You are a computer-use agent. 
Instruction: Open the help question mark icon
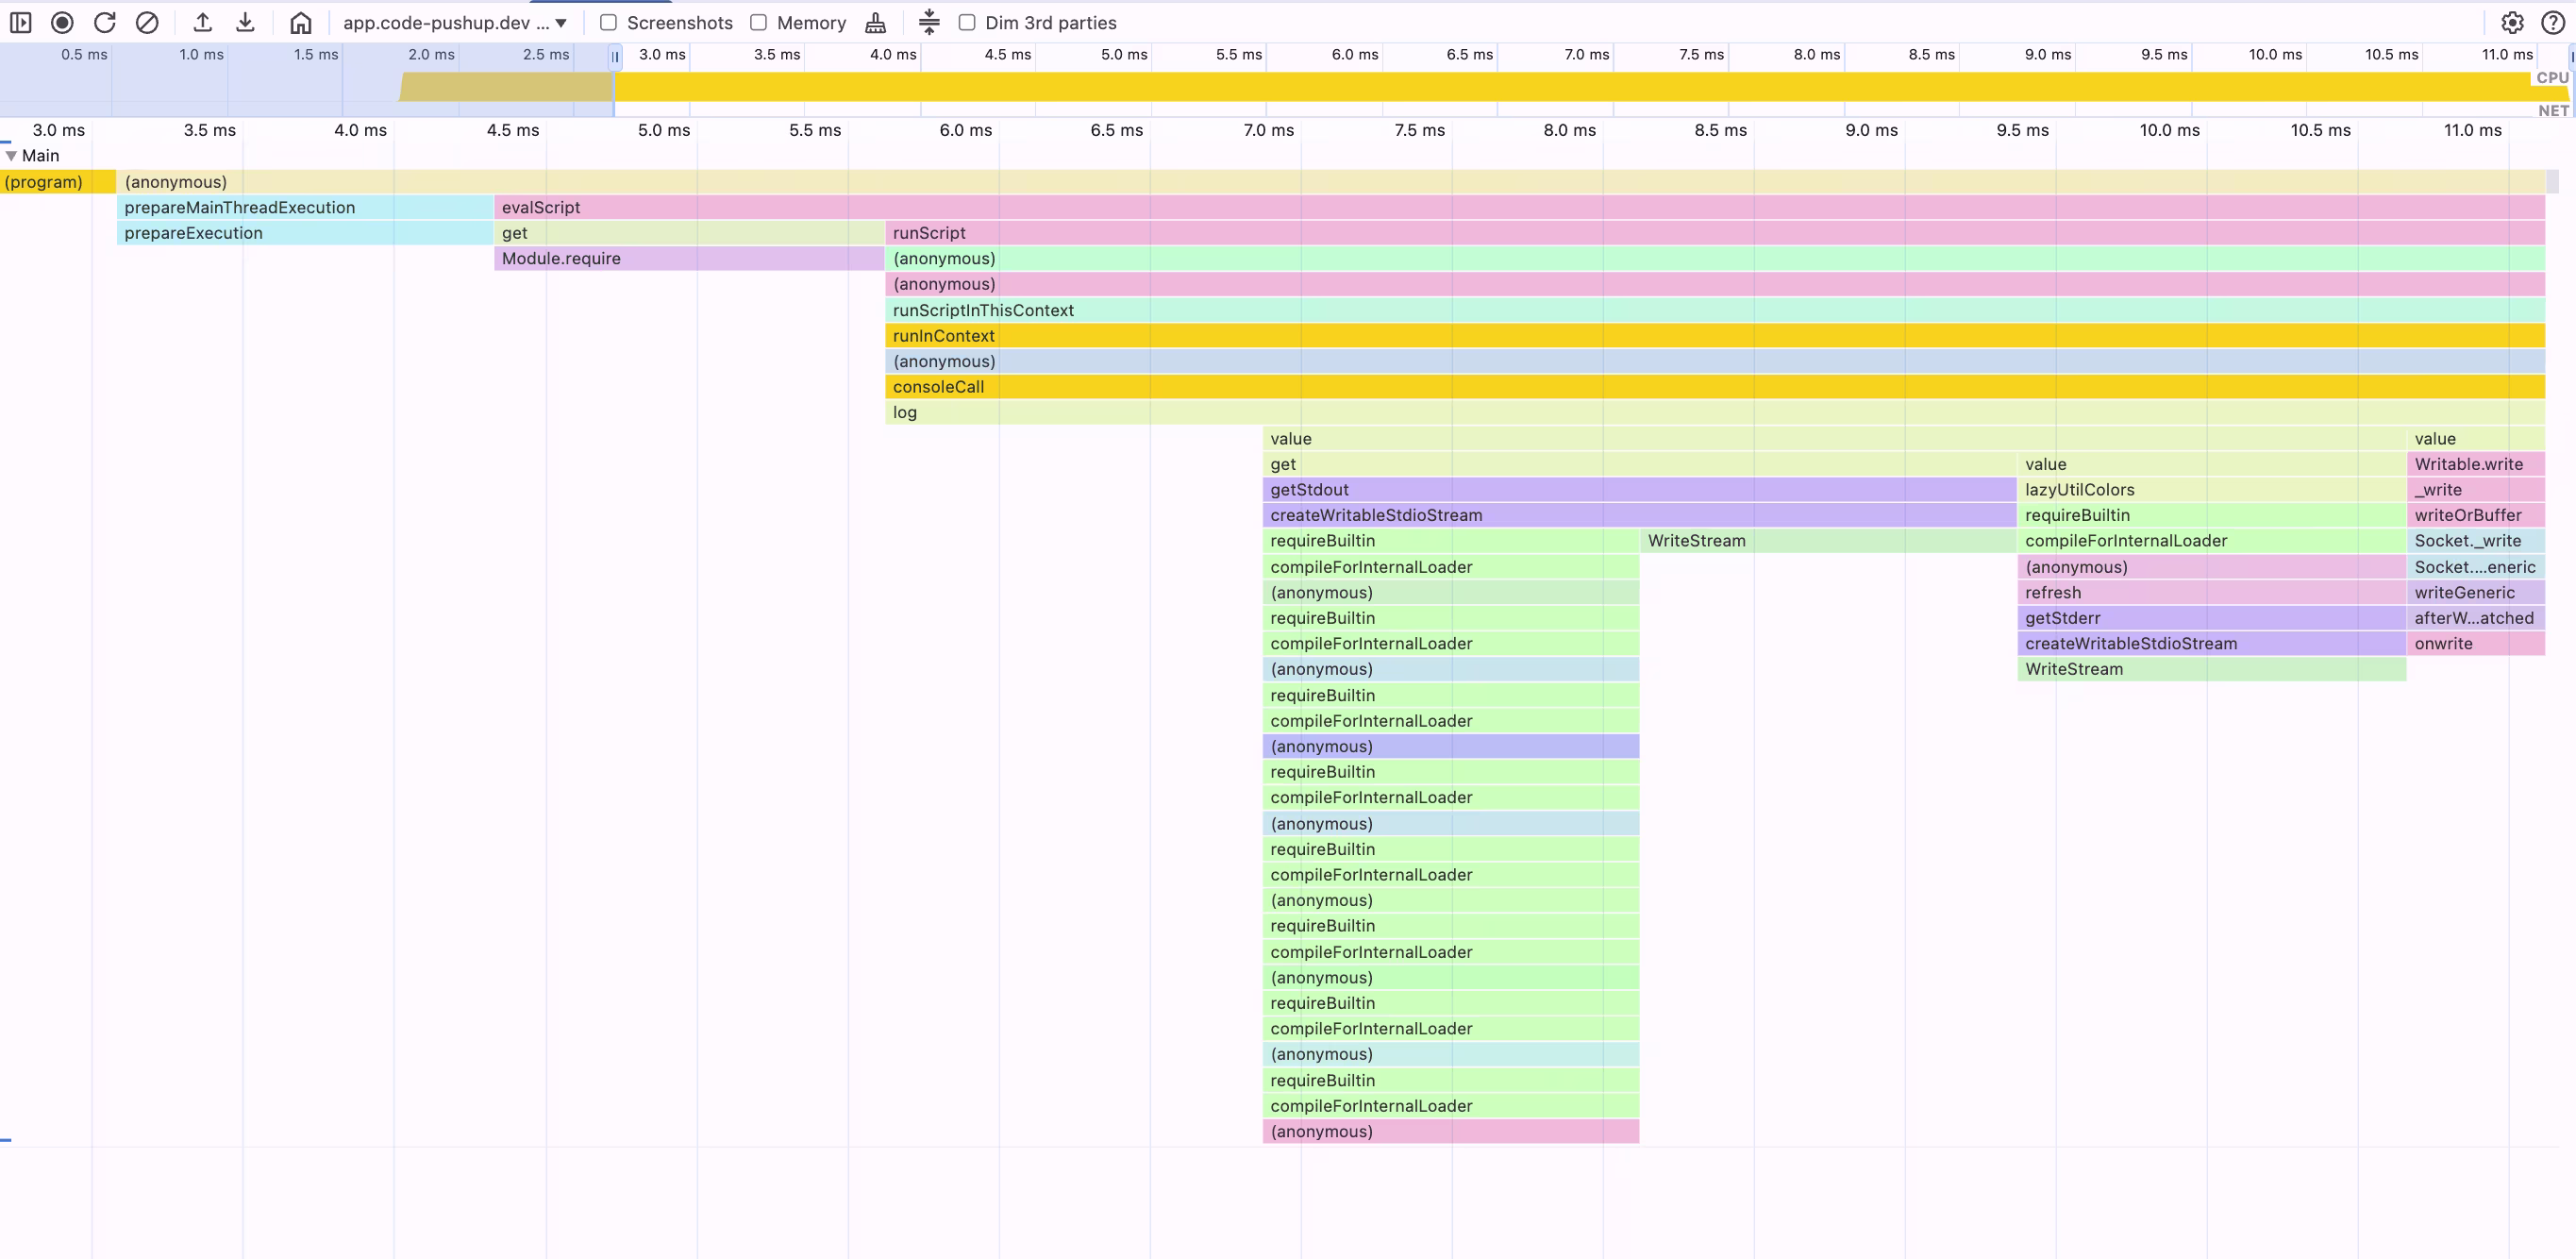[x=2553, y=22]
